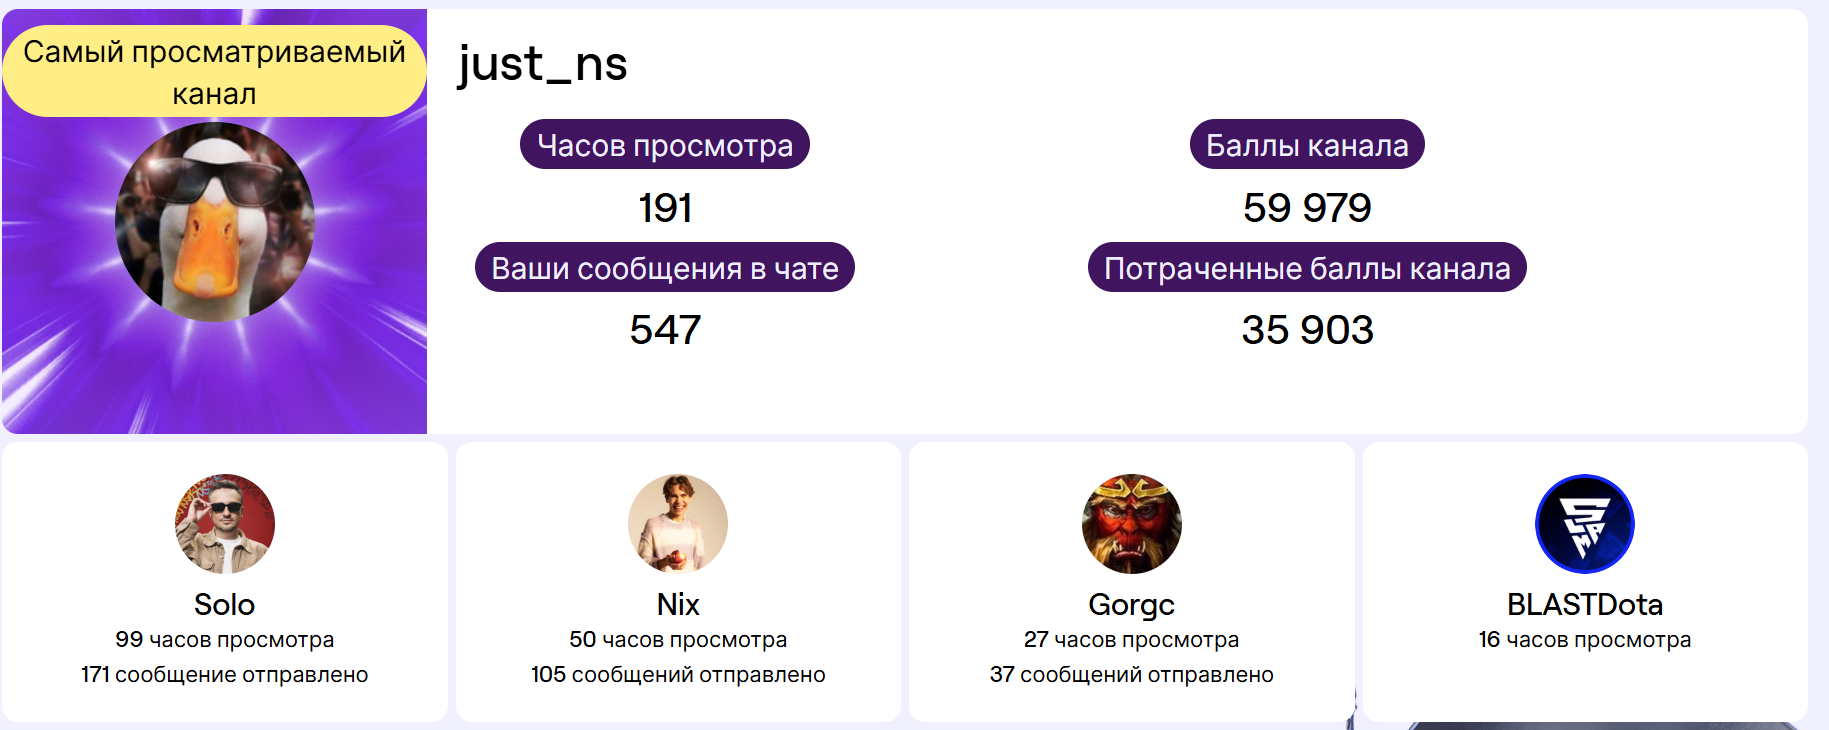1829x730 pixels.
Task: Click the BLASTDota channel logo
Action: [x=1585, y=524]
